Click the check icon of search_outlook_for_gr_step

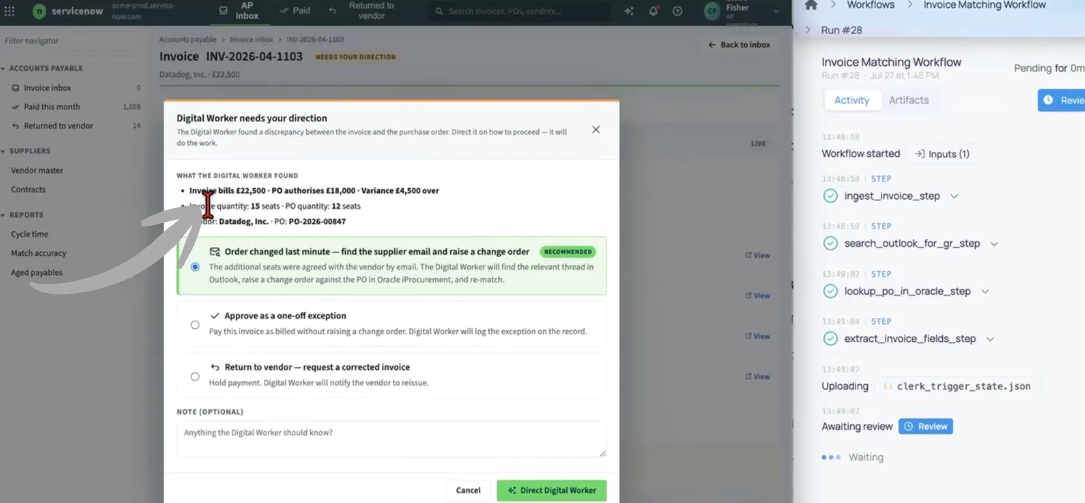(x=830, y=244)
